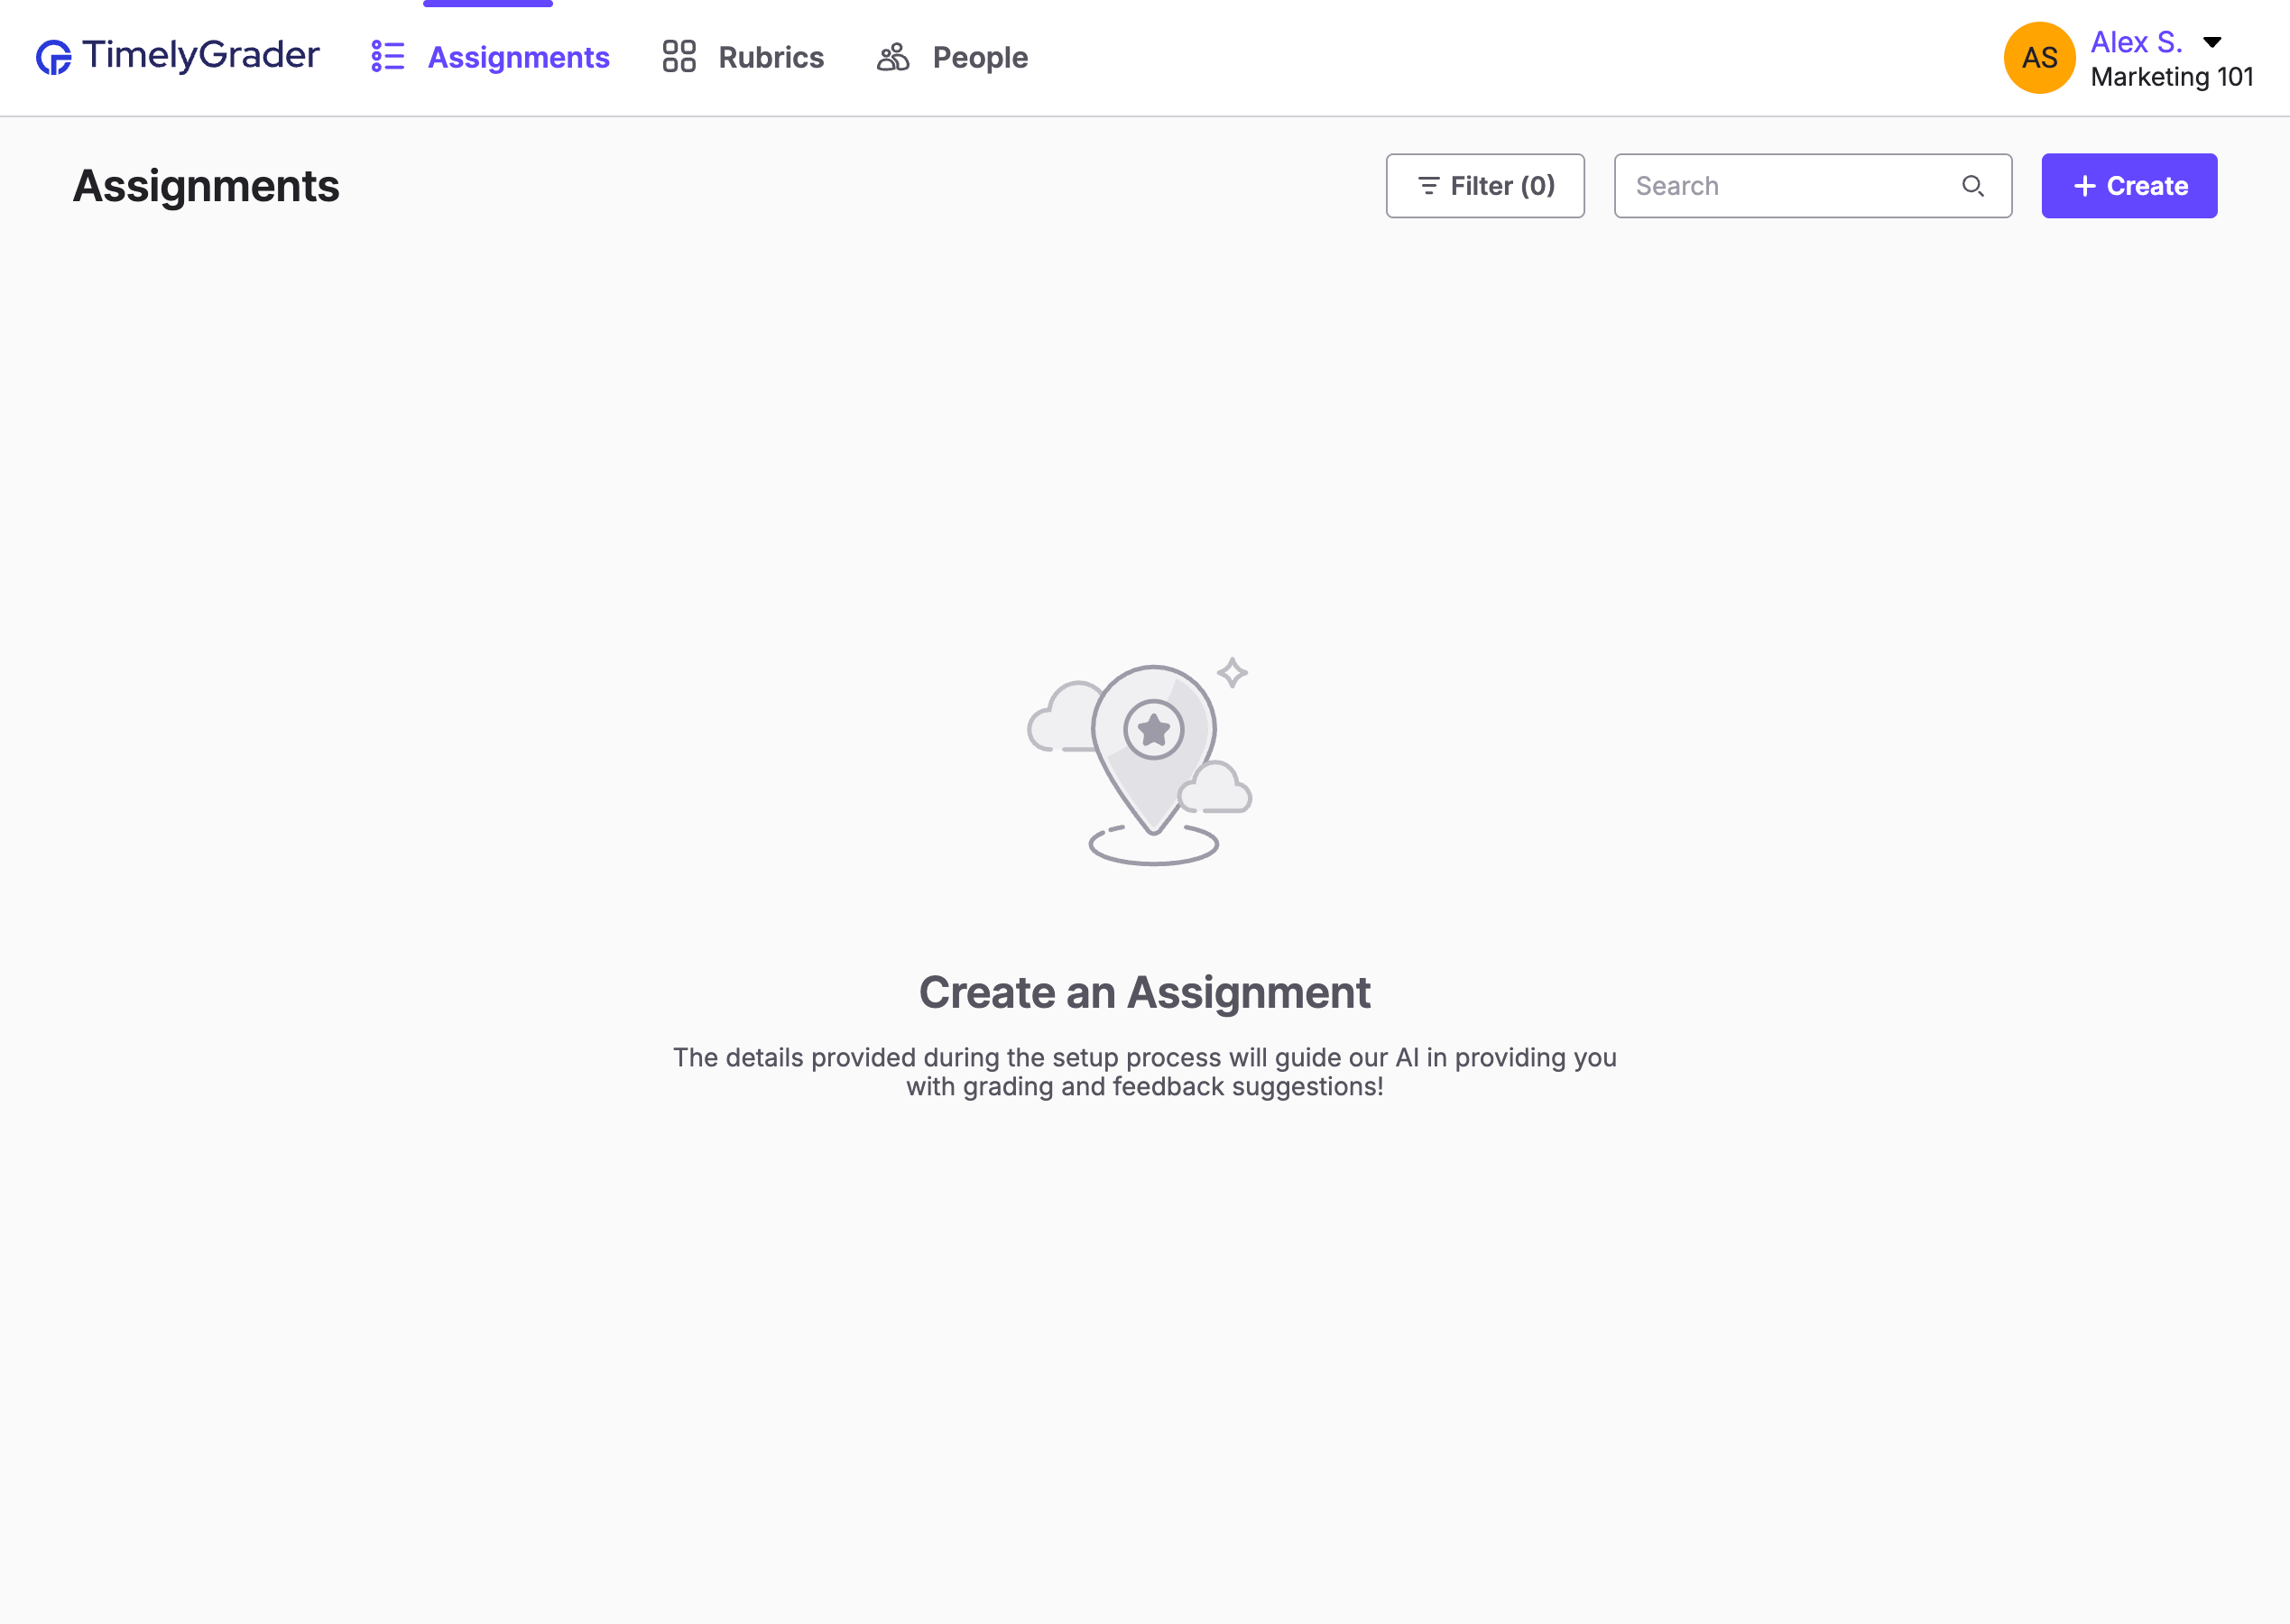Click the Rubrics grid icon

click(x=679, y=57)
